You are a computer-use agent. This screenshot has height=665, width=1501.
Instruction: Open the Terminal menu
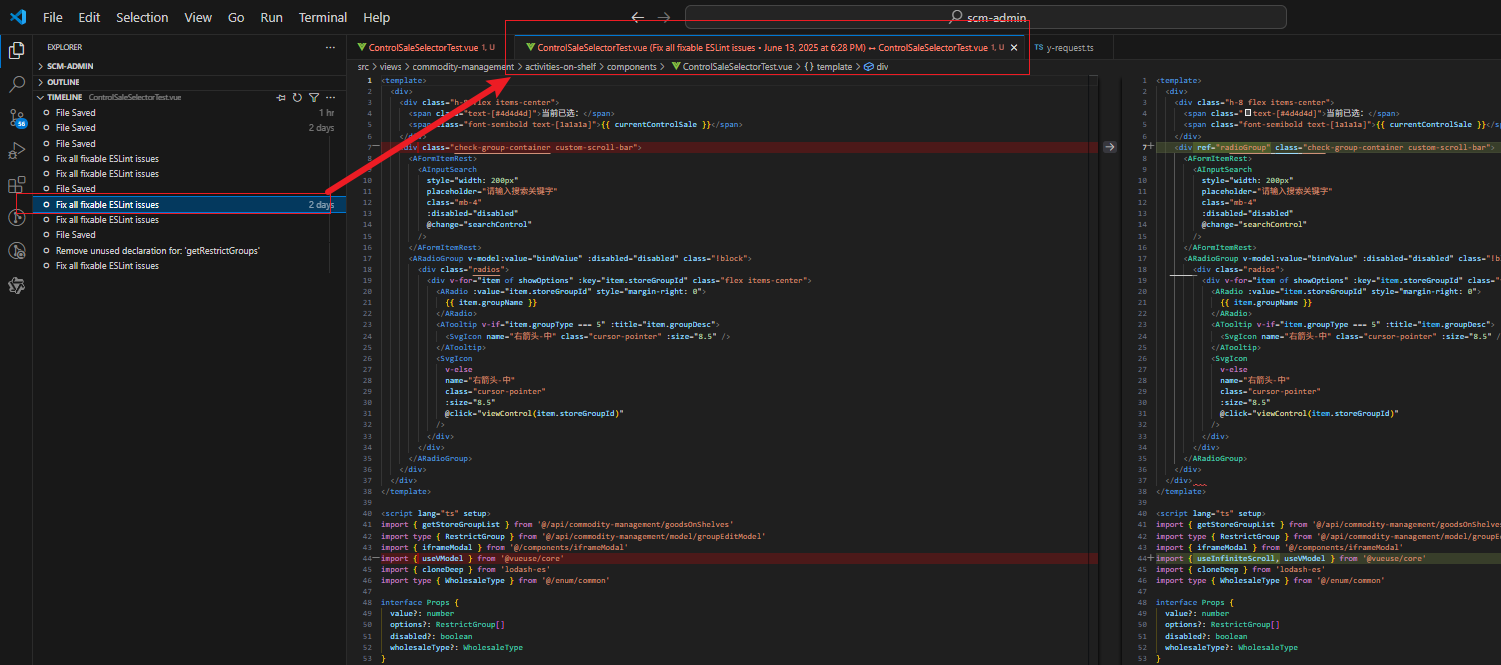pyautogui.click(x=322, y=17)
